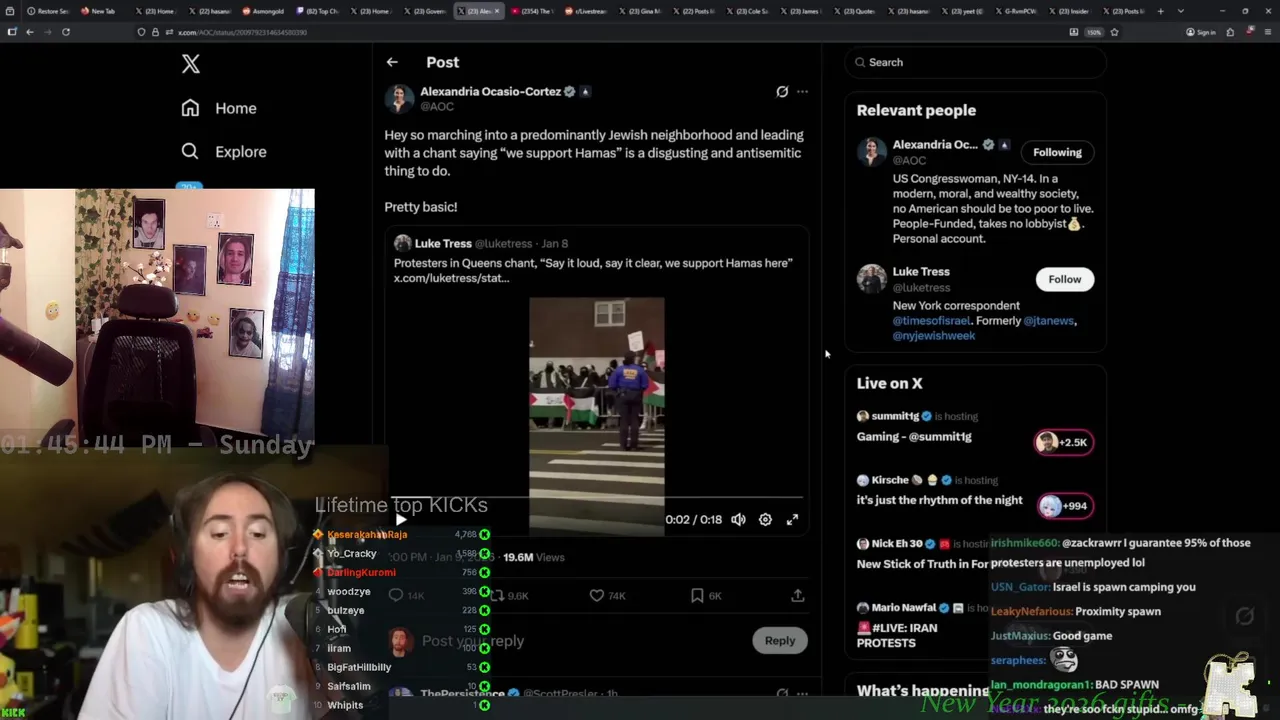Open the Explore page in sidebar
This screenshot has height=720, width=1280.
pos(224,152)
